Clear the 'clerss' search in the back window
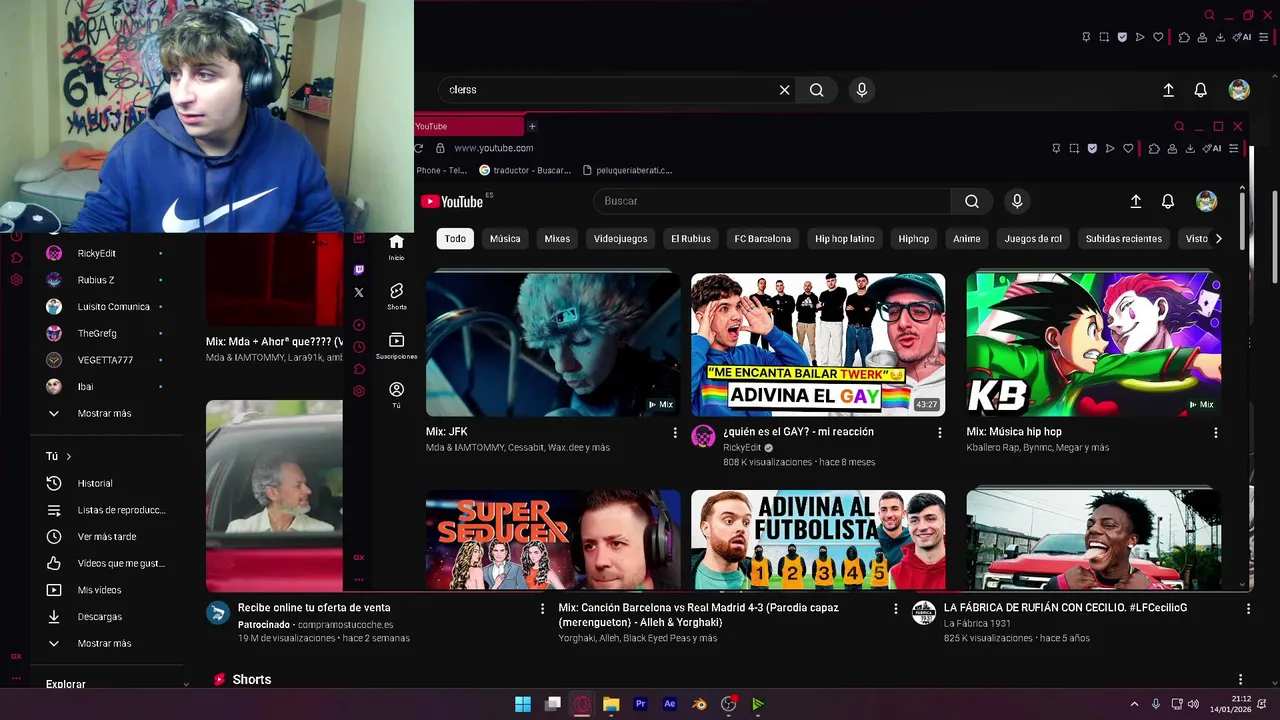 tap(785, 90)
